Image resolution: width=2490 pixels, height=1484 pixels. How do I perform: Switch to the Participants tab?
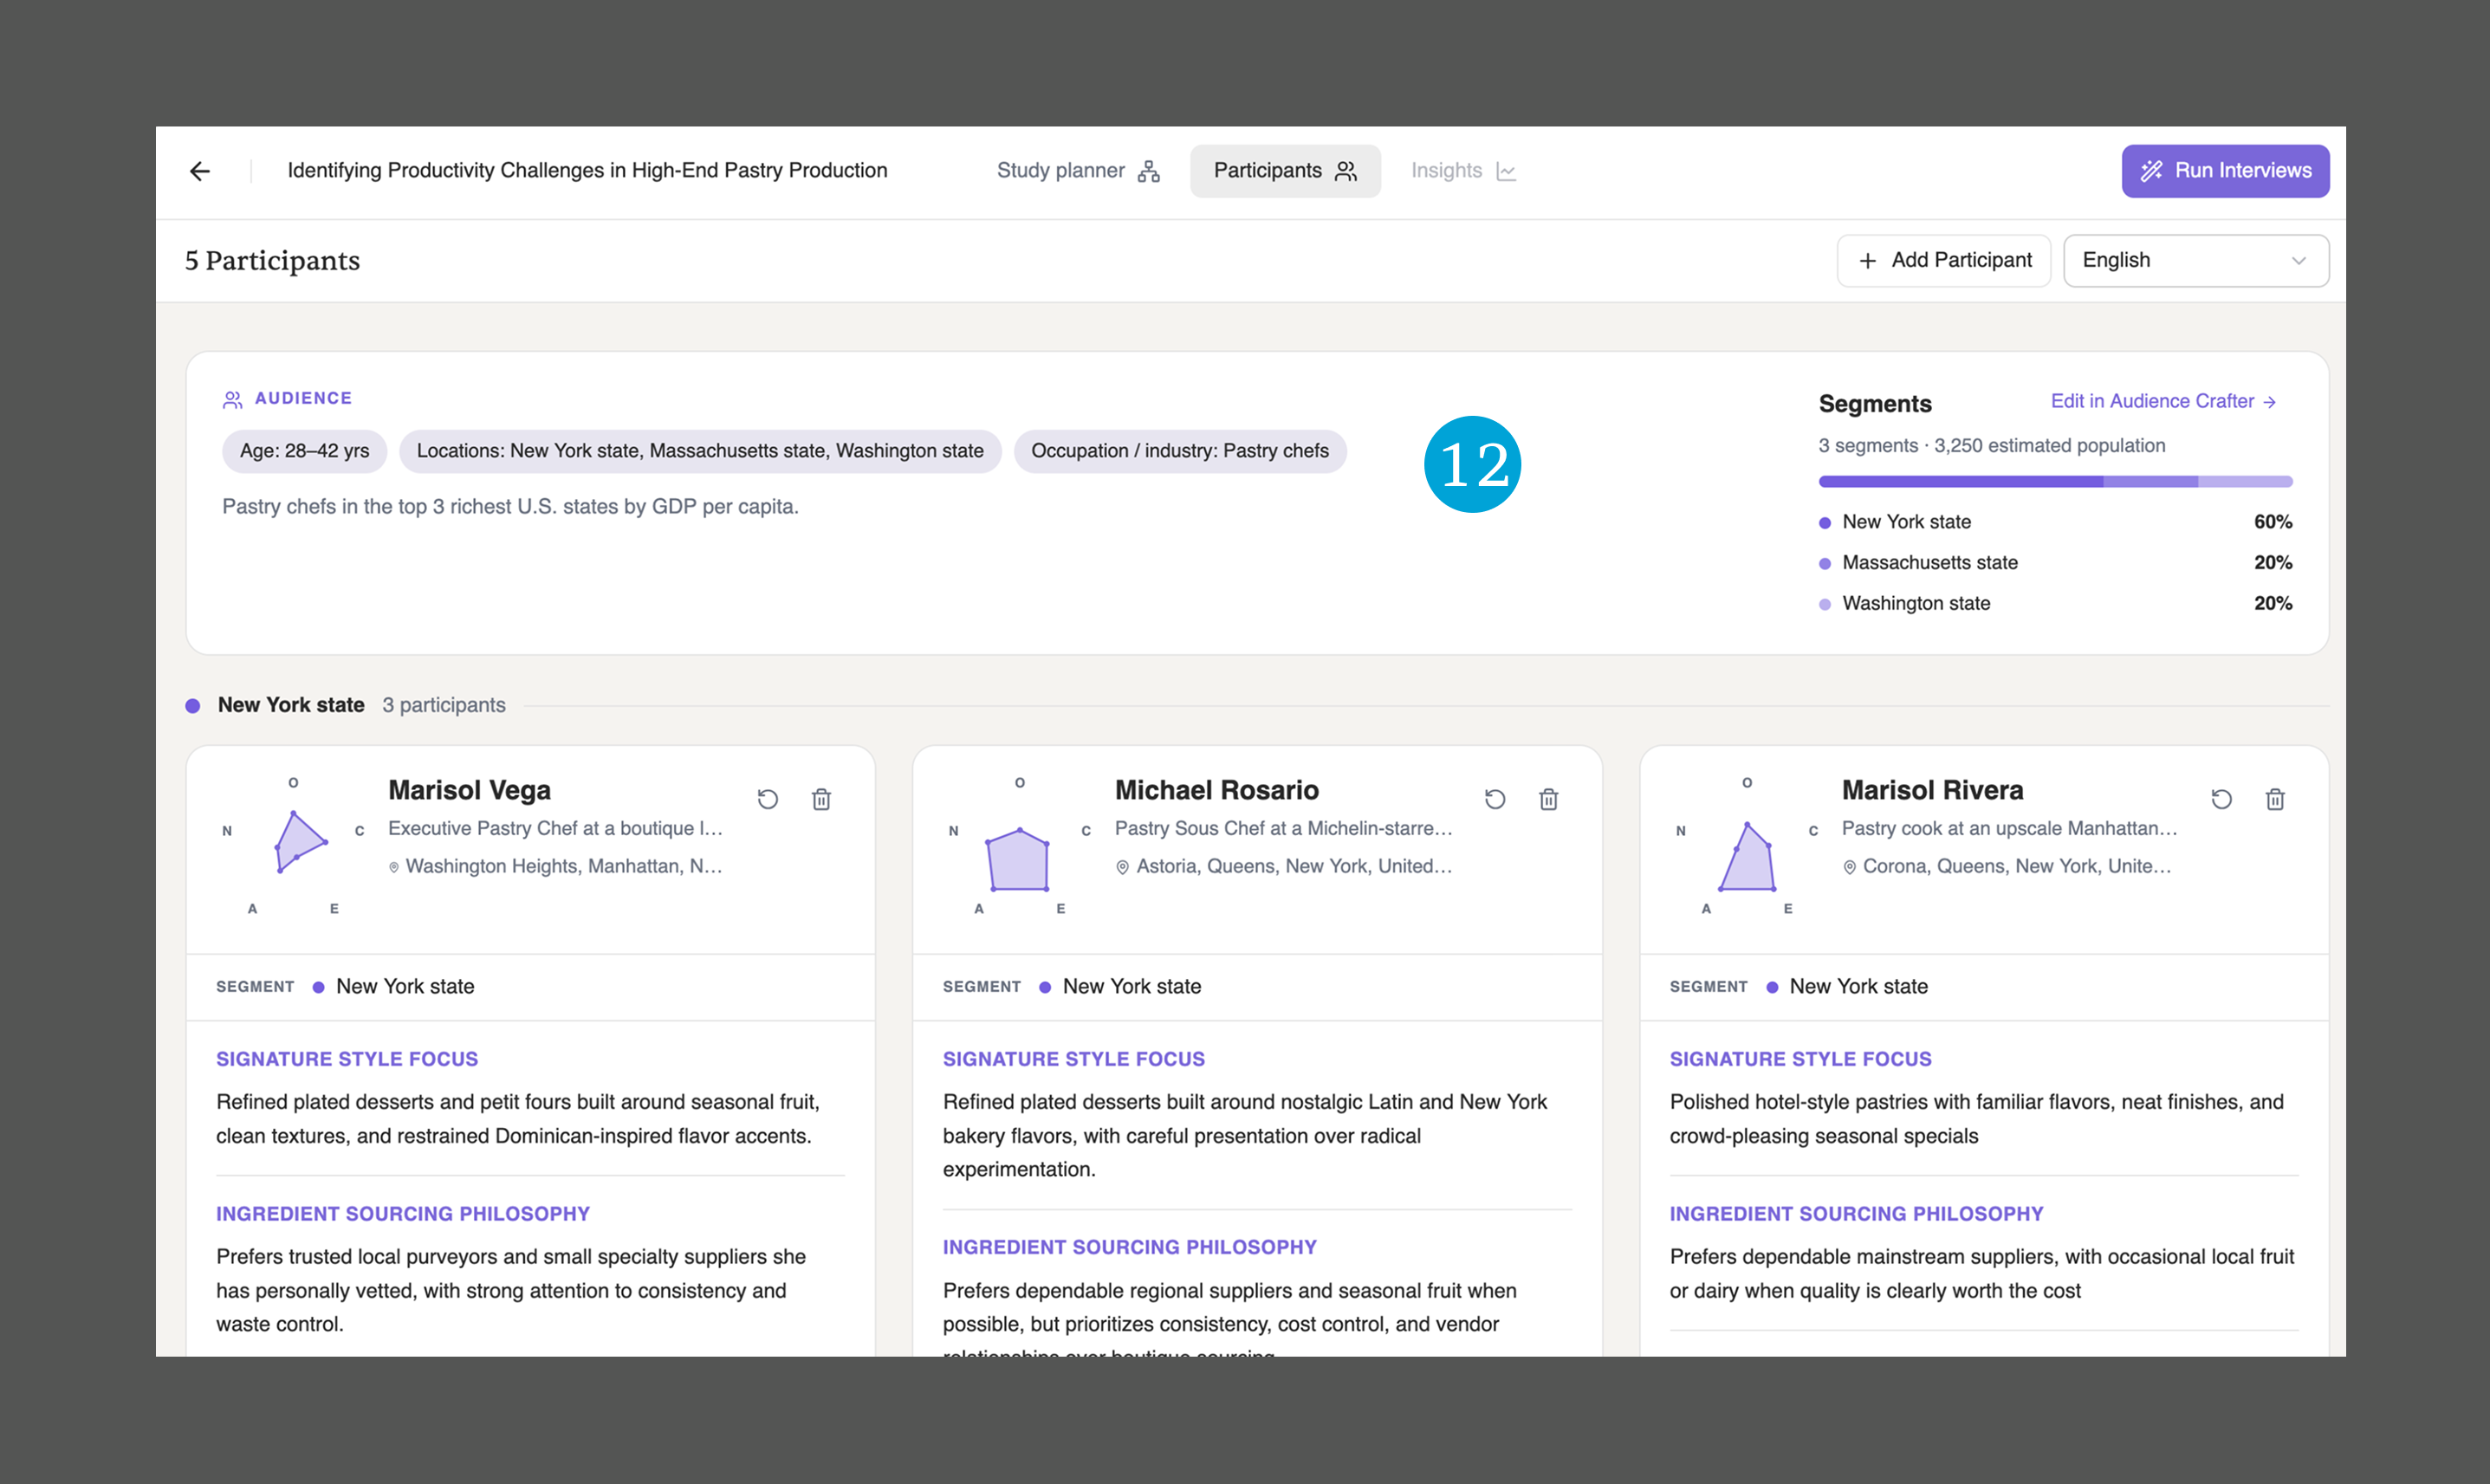tap(1285, 171)
